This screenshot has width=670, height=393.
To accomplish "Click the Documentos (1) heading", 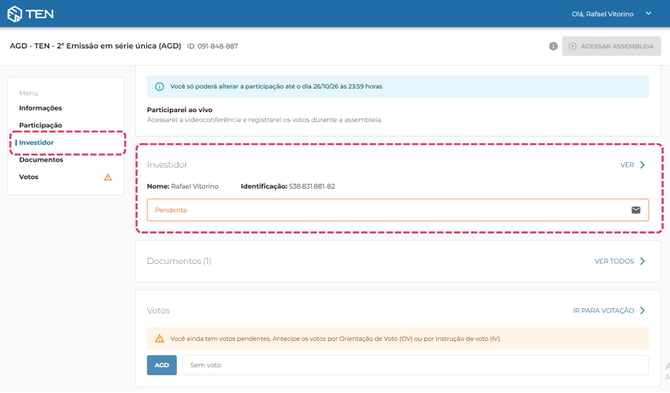I will point(179,261).
